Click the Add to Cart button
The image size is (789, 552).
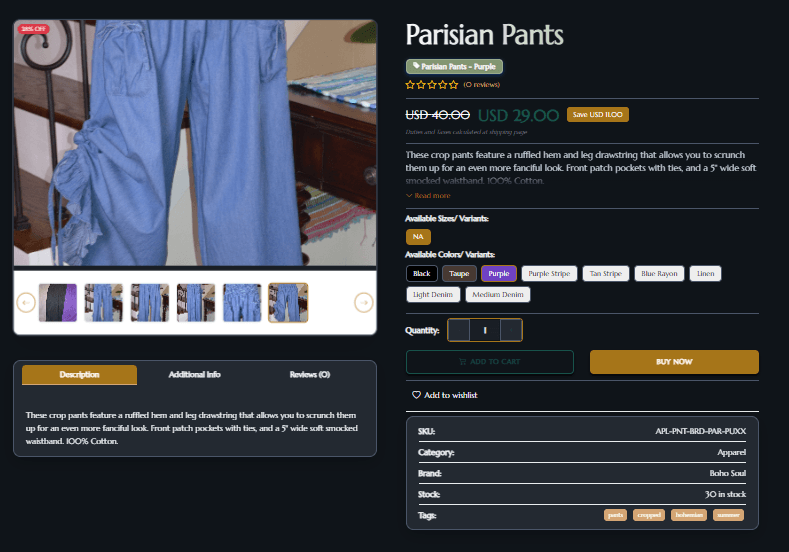coord(490,362)
